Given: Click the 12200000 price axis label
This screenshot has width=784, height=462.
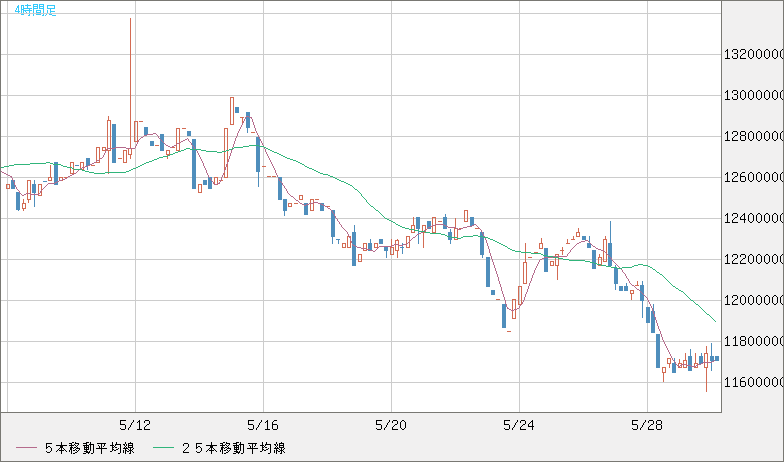Looking at the screenshot, I should (x=754, y=260).
